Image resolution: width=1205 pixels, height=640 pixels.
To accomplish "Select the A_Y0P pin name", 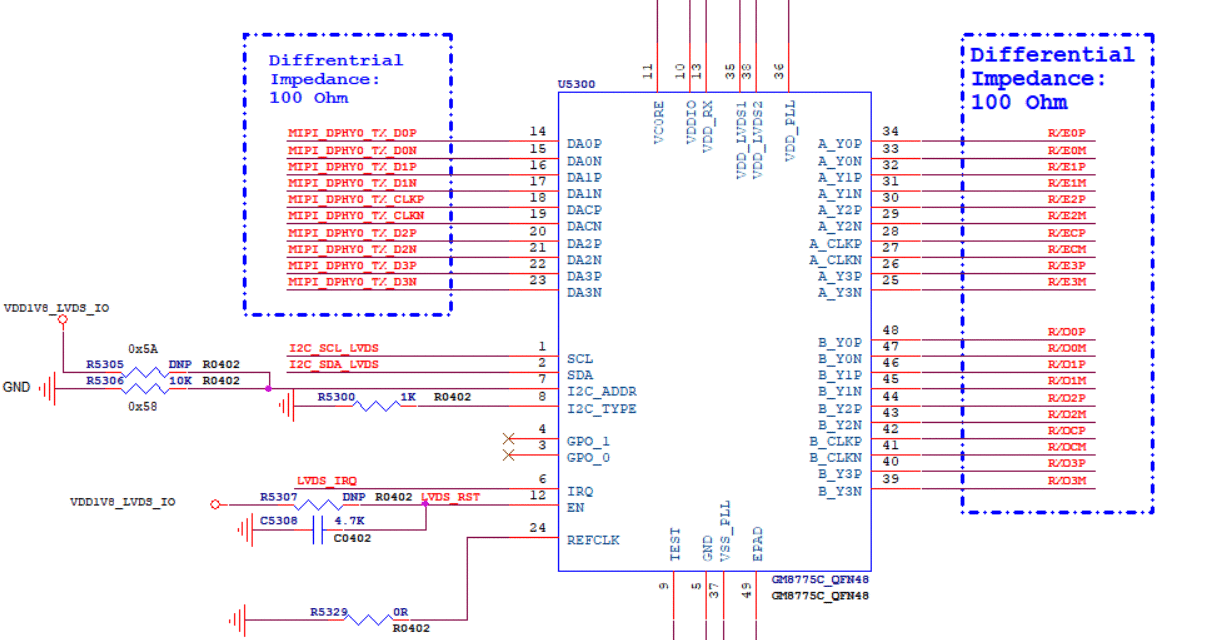I will (x=839, y=144).
